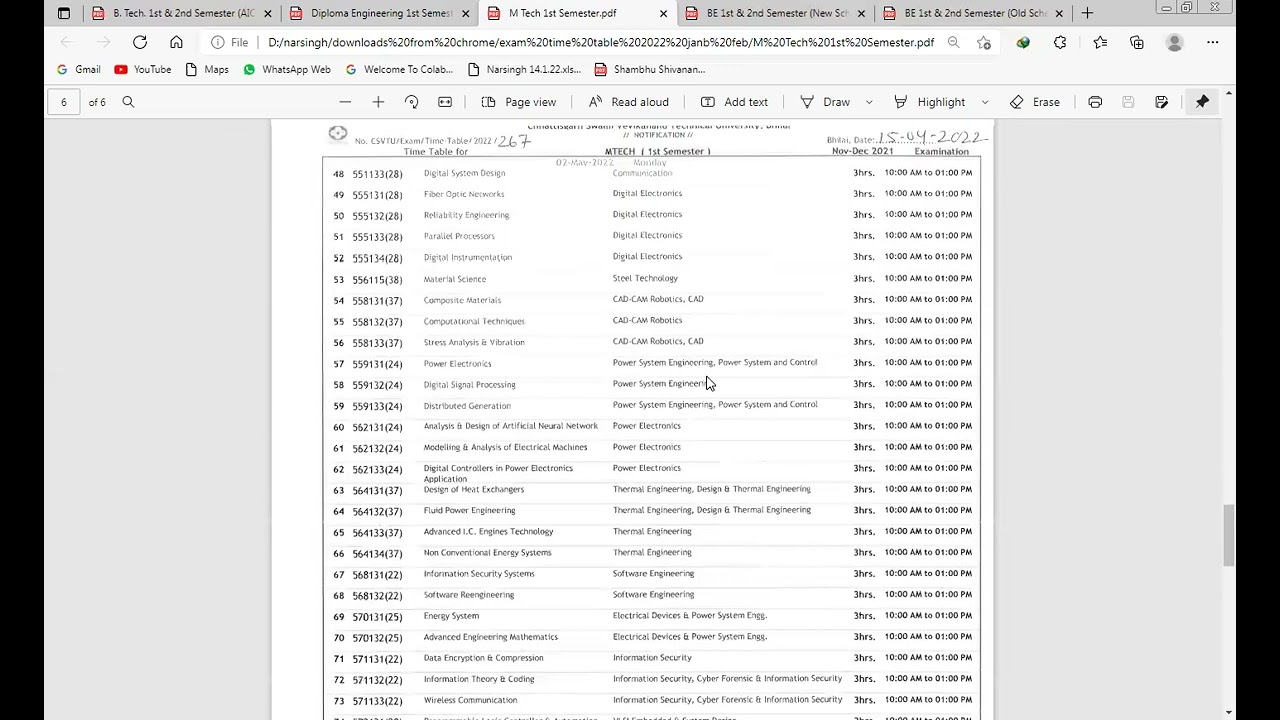Click the vertical scrollbar thumb

coord(1228,535)
